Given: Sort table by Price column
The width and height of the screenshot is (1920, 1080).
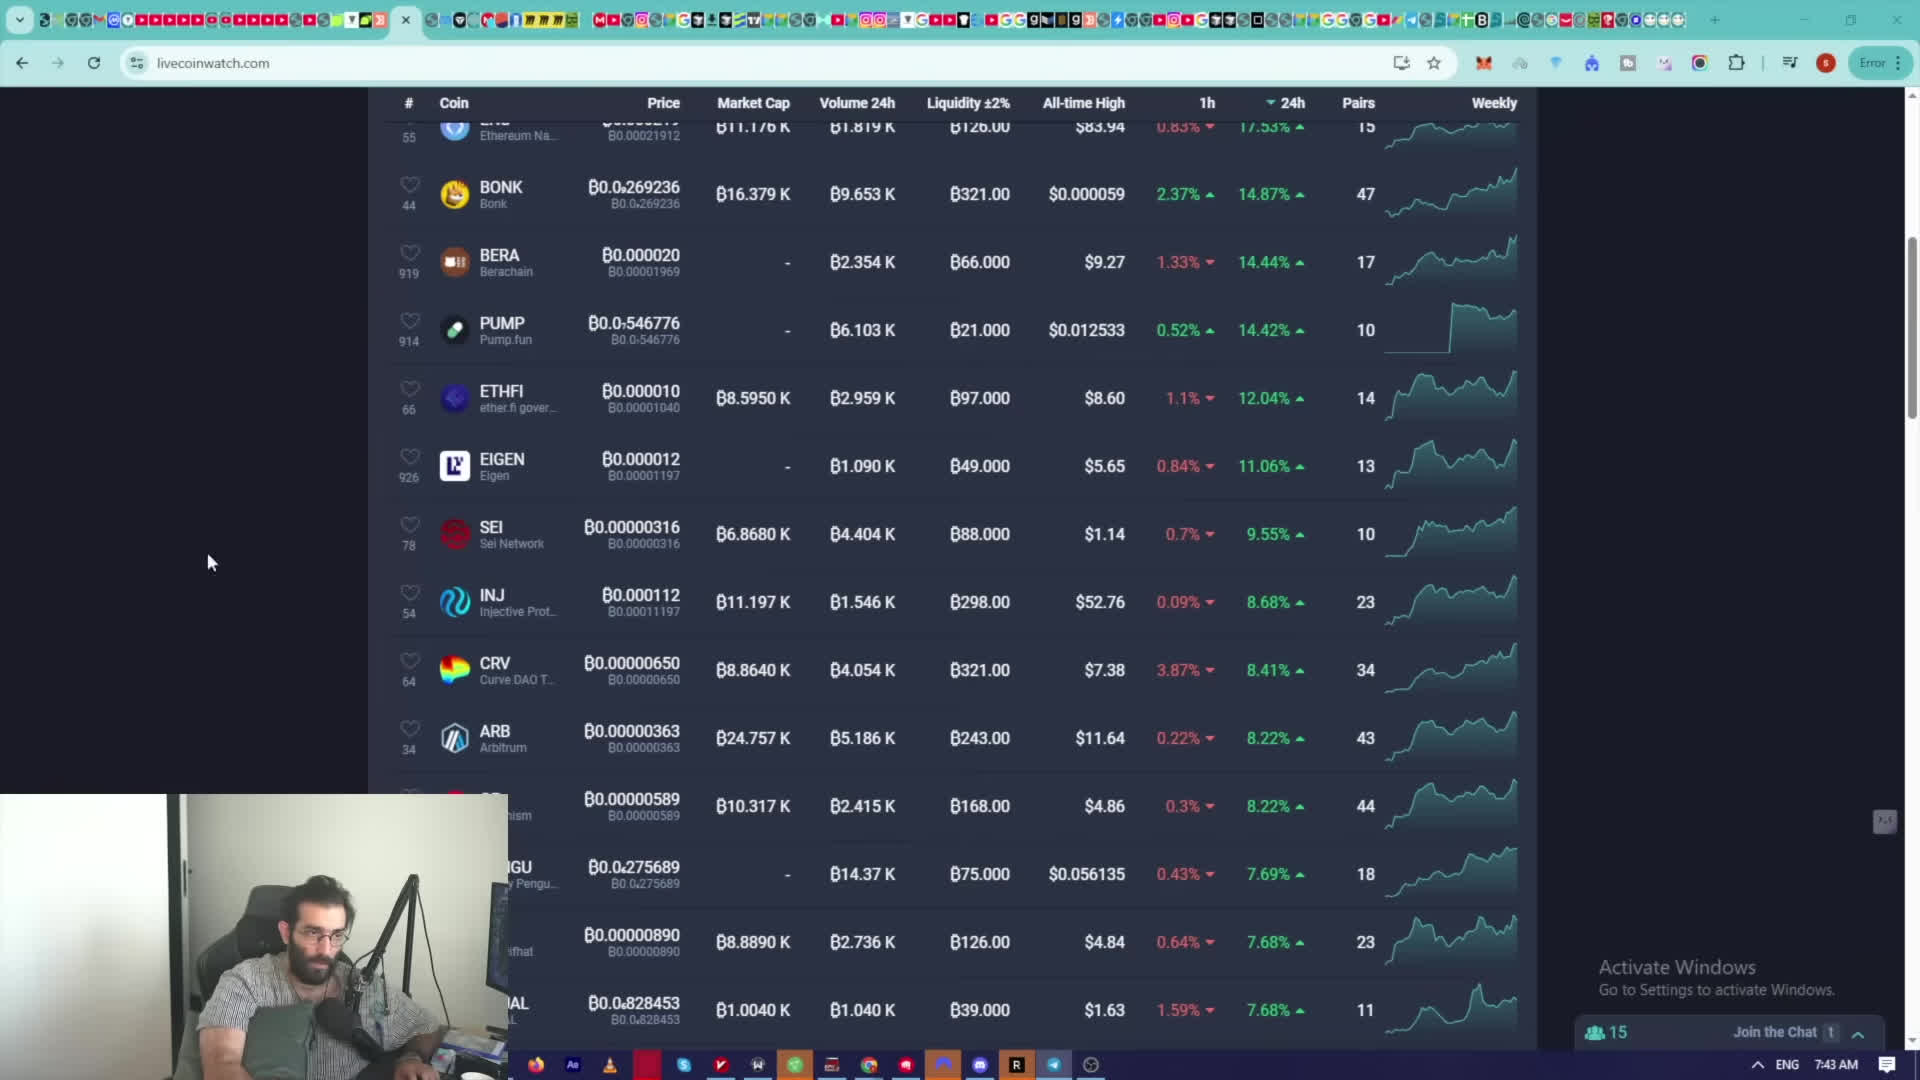Looking at the screenshot, I should pos(663,103).
